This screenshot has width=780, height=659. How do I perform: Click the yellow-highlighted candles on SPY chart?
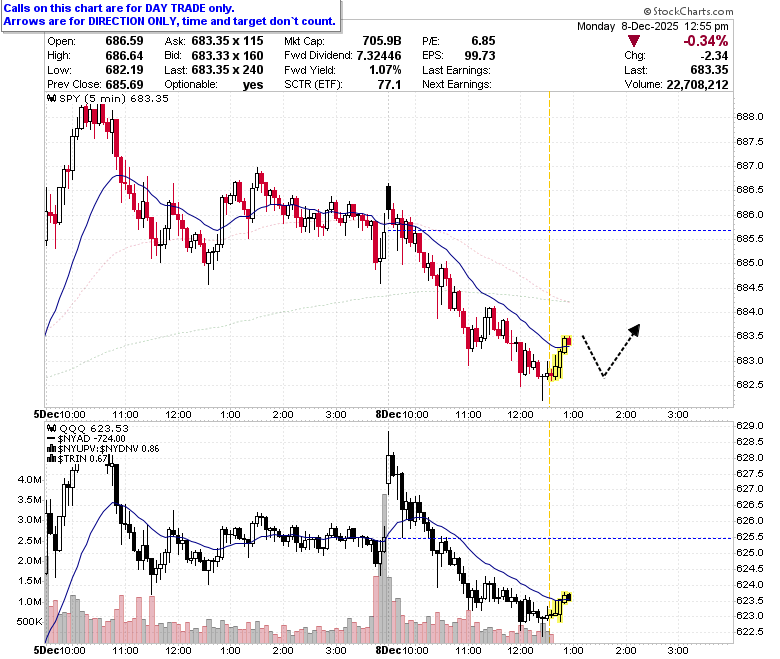tap(560, 358)
